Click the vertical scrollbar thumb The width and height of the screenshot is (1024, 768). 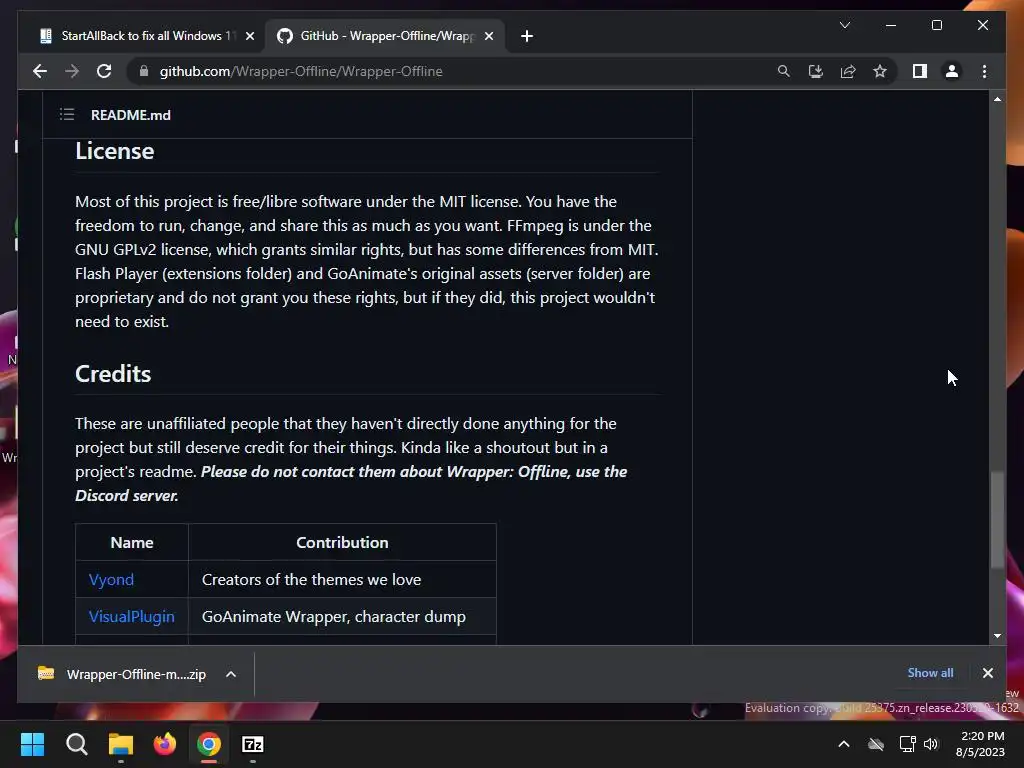pyautogui.click(x=997, y=520)
